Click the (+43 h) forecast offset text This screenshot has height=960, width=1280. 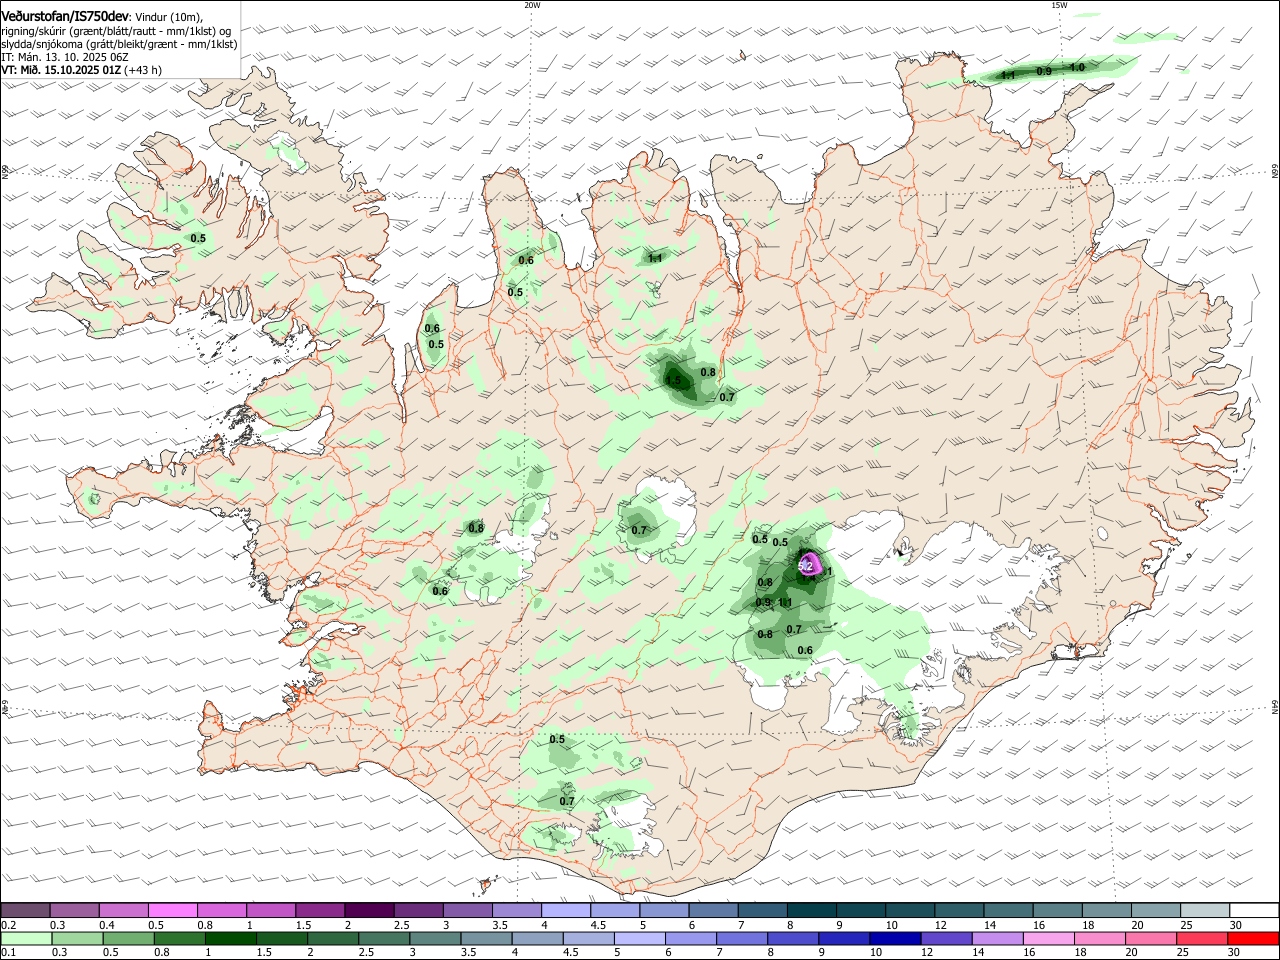(x=143, y=70)
